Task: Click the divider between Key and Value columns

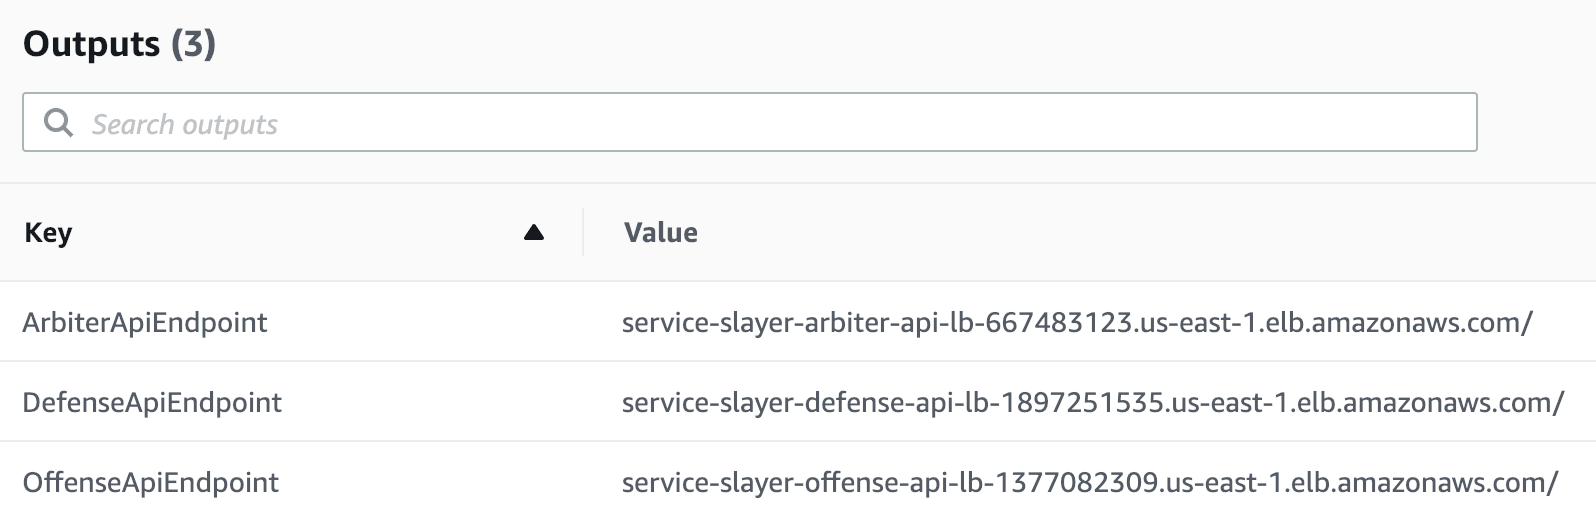Action: (583, 233)
